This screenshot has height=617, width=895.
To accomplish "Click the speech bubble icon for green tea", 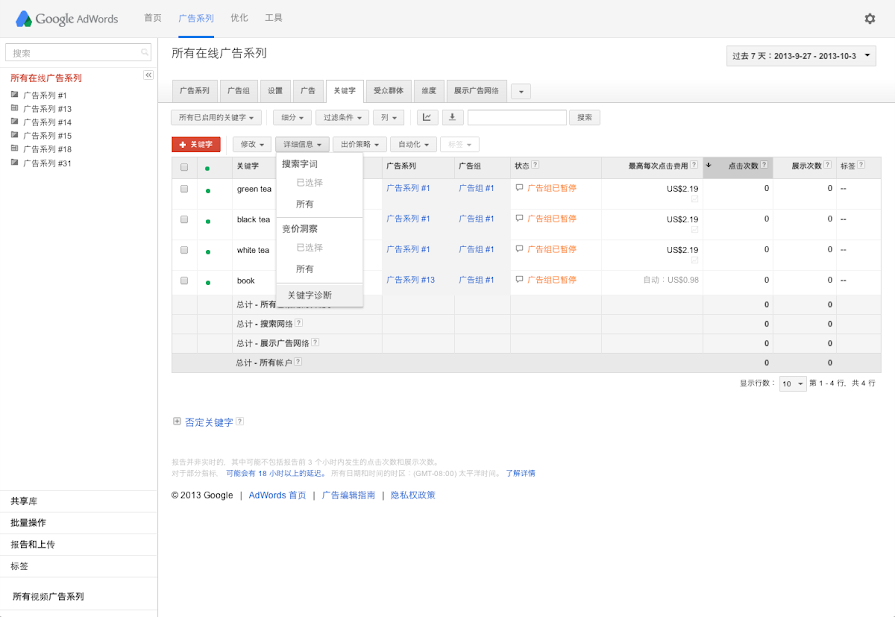I will pos(519,188).
